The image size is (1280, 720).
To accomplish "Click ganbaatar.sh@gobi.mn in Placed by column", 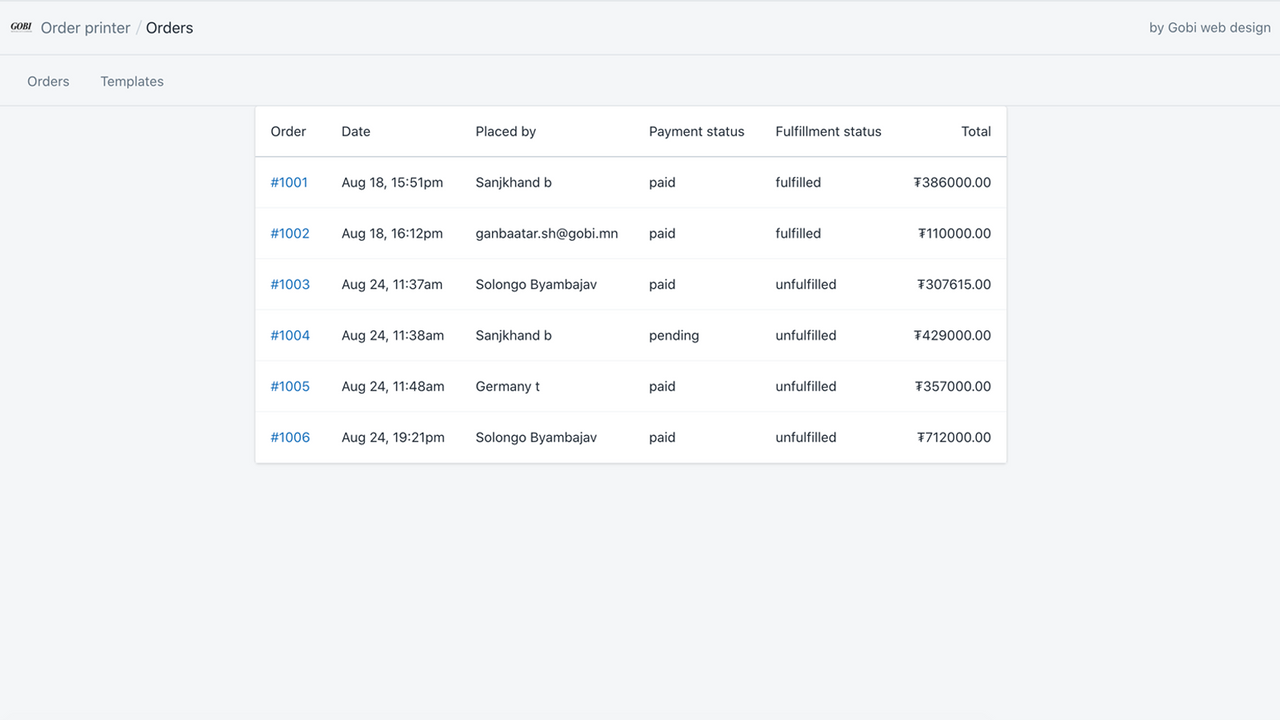I will [547, 233].
